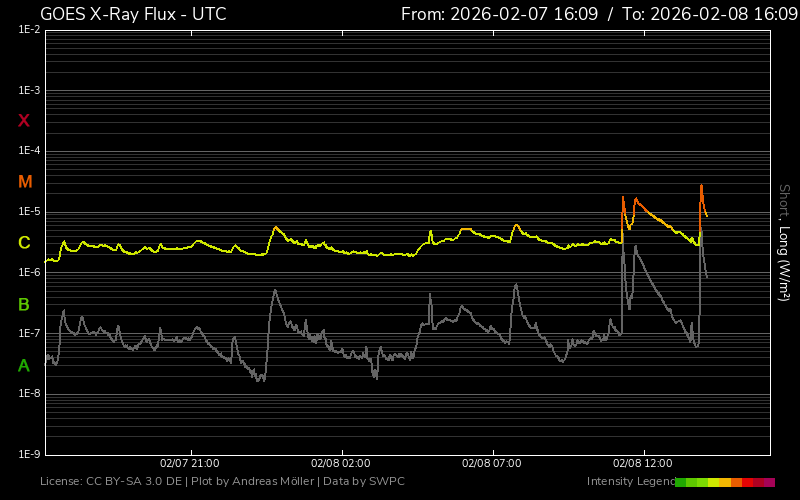Select the 02/08 12:00 time tick
The image size is (800, 500).
point(641,464)
